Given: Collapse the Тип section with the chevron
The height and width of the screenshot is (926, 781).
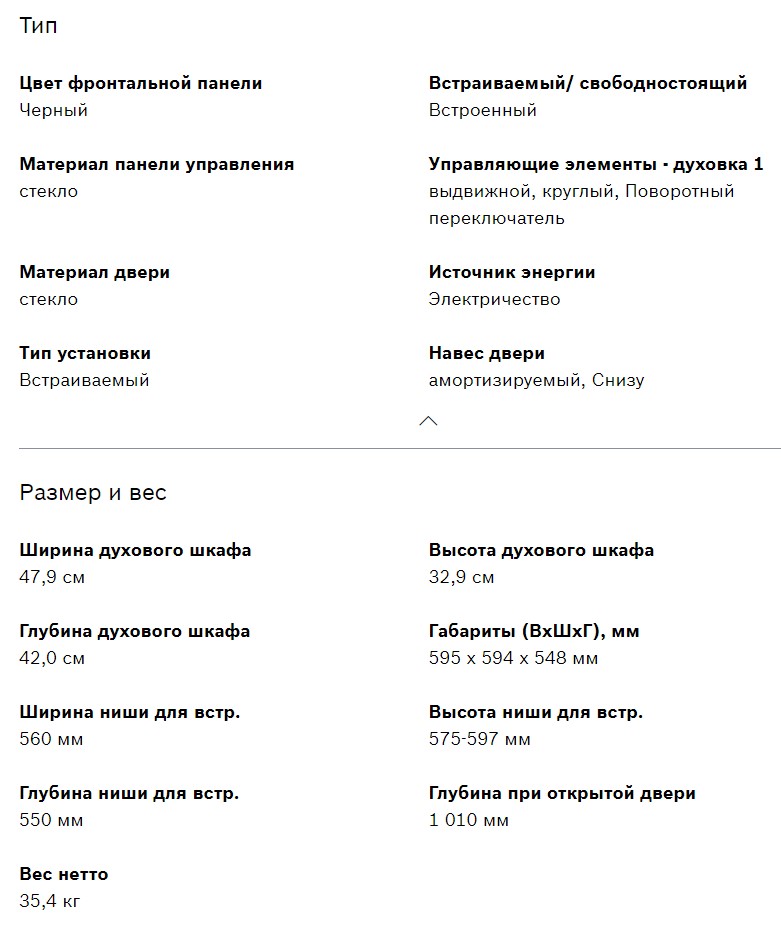Looking at the screenshot, I should pyautogui.click(x=428, y=421).
